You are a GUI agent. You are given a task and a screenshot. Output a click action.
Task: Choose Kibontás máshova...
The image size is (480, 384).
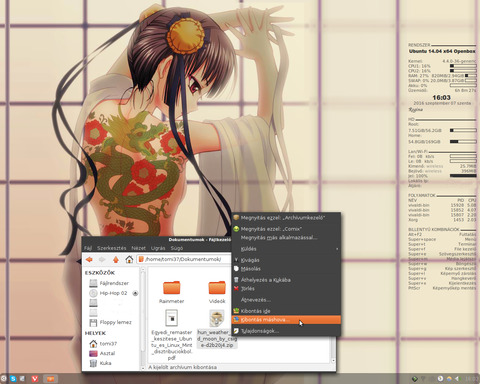286,320
